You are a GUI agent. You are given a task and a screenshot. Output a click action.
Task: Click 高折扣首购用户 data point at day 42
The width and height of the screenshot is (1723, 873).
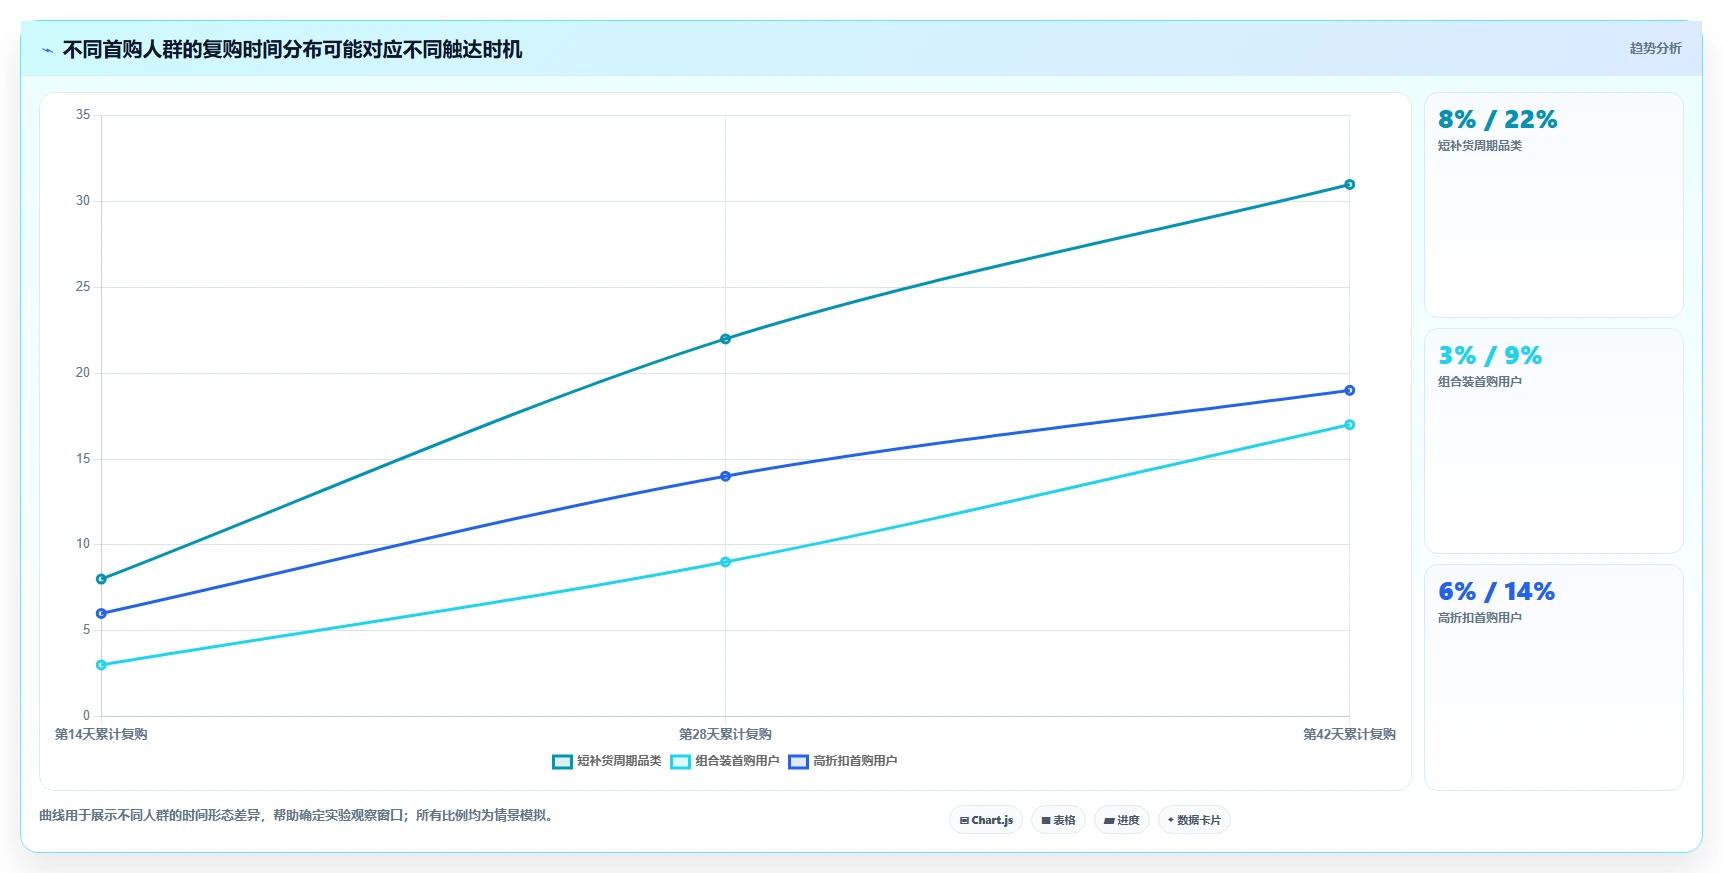[x=1349, y=390]
